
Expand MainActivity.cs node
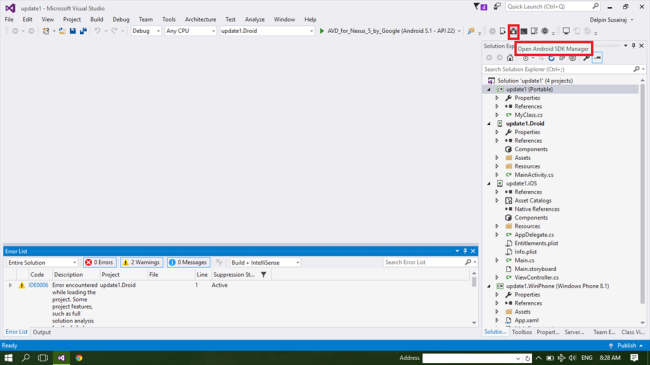[x=497, y=175]
